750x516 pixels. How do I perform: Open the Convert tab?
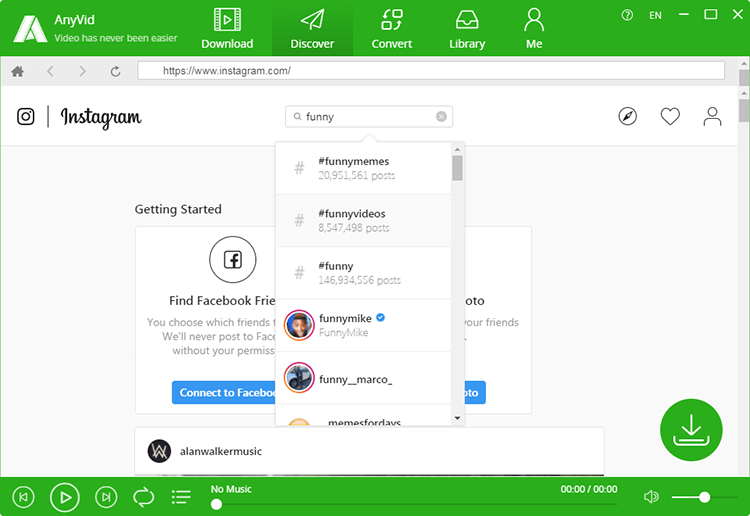(392, 29)
